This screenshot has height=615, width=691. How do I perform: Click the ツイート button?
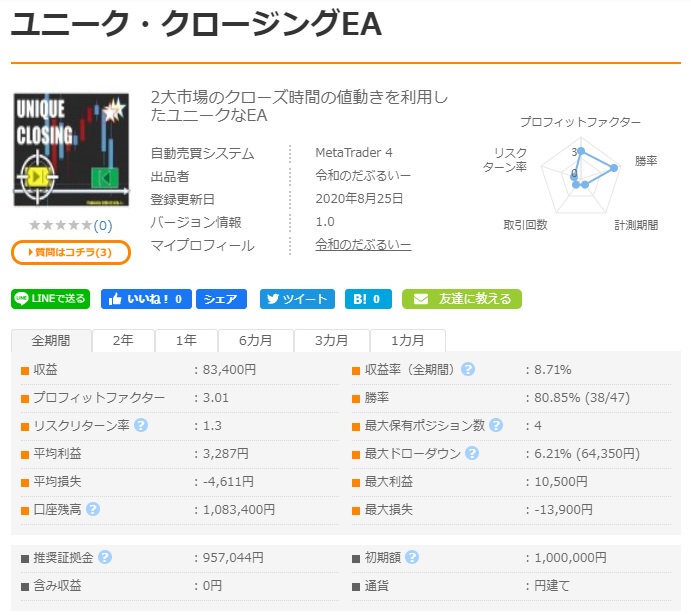tap(297, 299)
